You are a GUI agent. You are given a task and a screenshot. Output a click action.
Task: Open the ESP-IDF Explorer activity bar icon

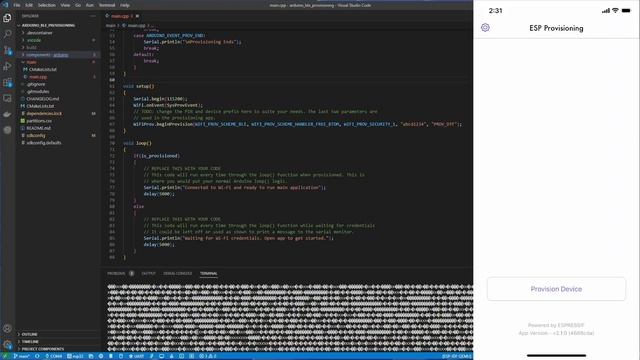coord(7,130)
